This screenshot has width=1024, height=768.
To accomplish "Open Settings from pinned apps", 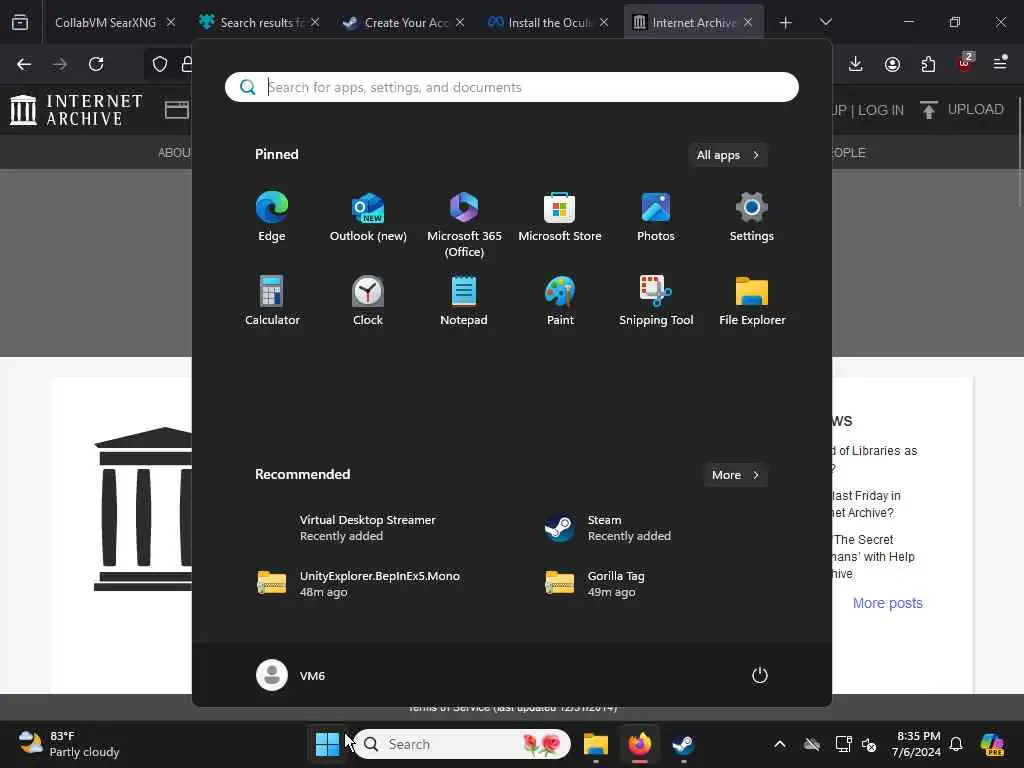I will click(x=752, y=217).
